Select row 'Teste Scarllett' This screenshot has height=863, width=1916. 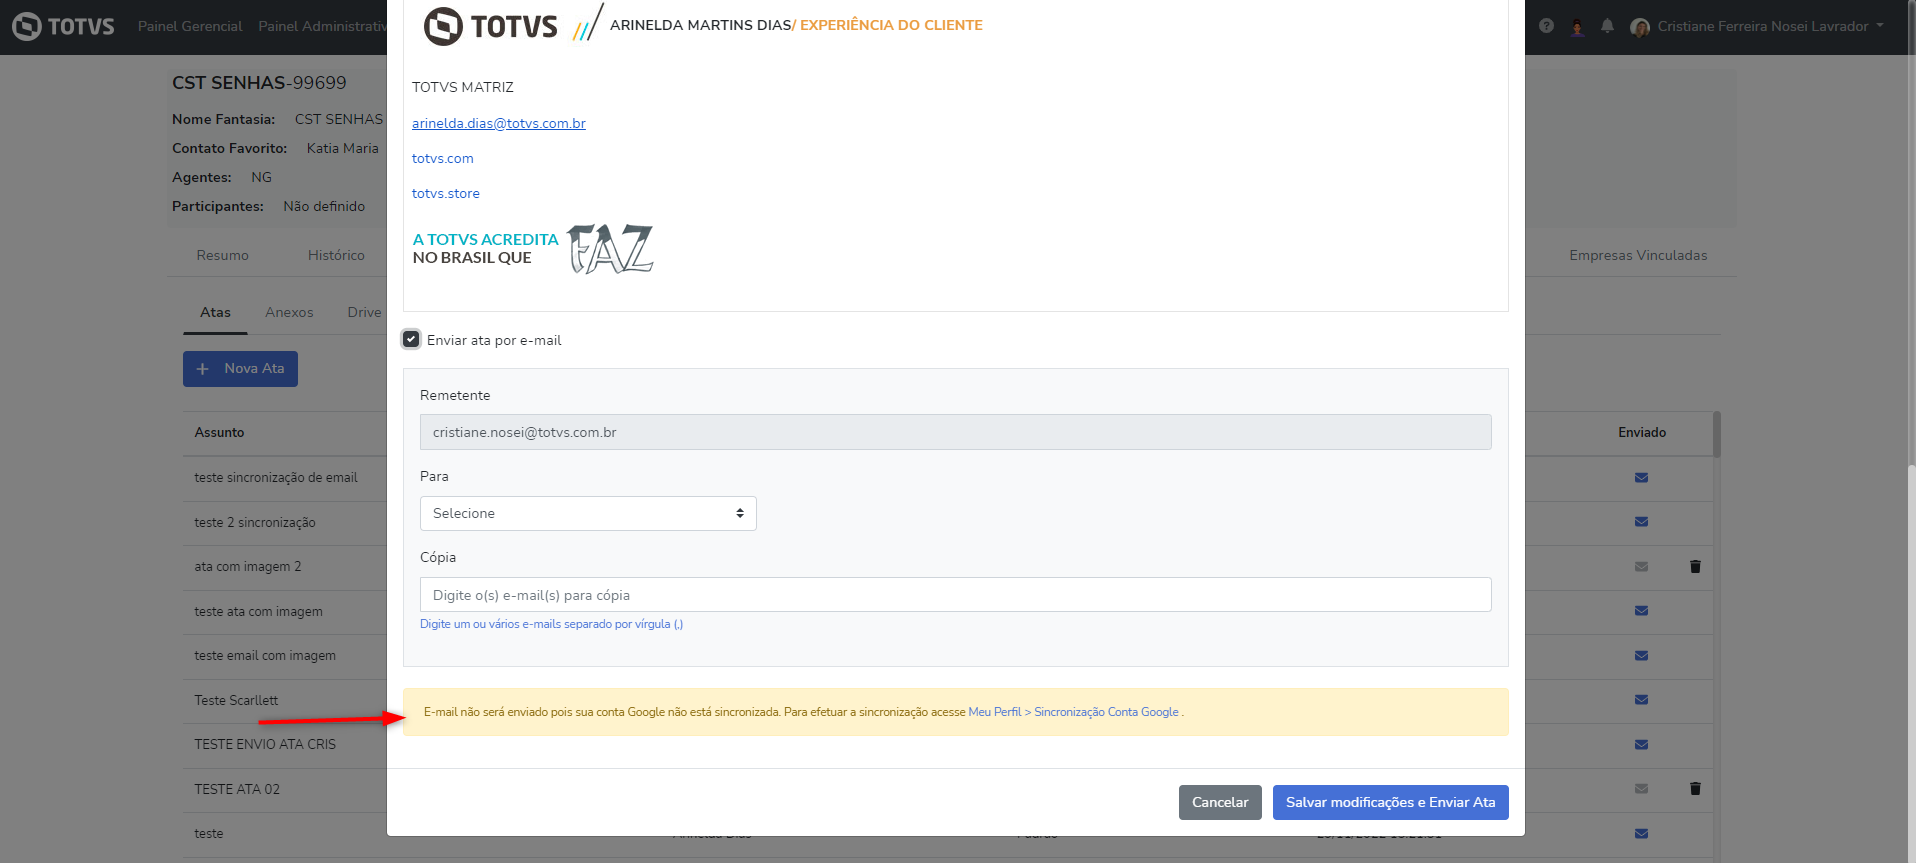236,700
